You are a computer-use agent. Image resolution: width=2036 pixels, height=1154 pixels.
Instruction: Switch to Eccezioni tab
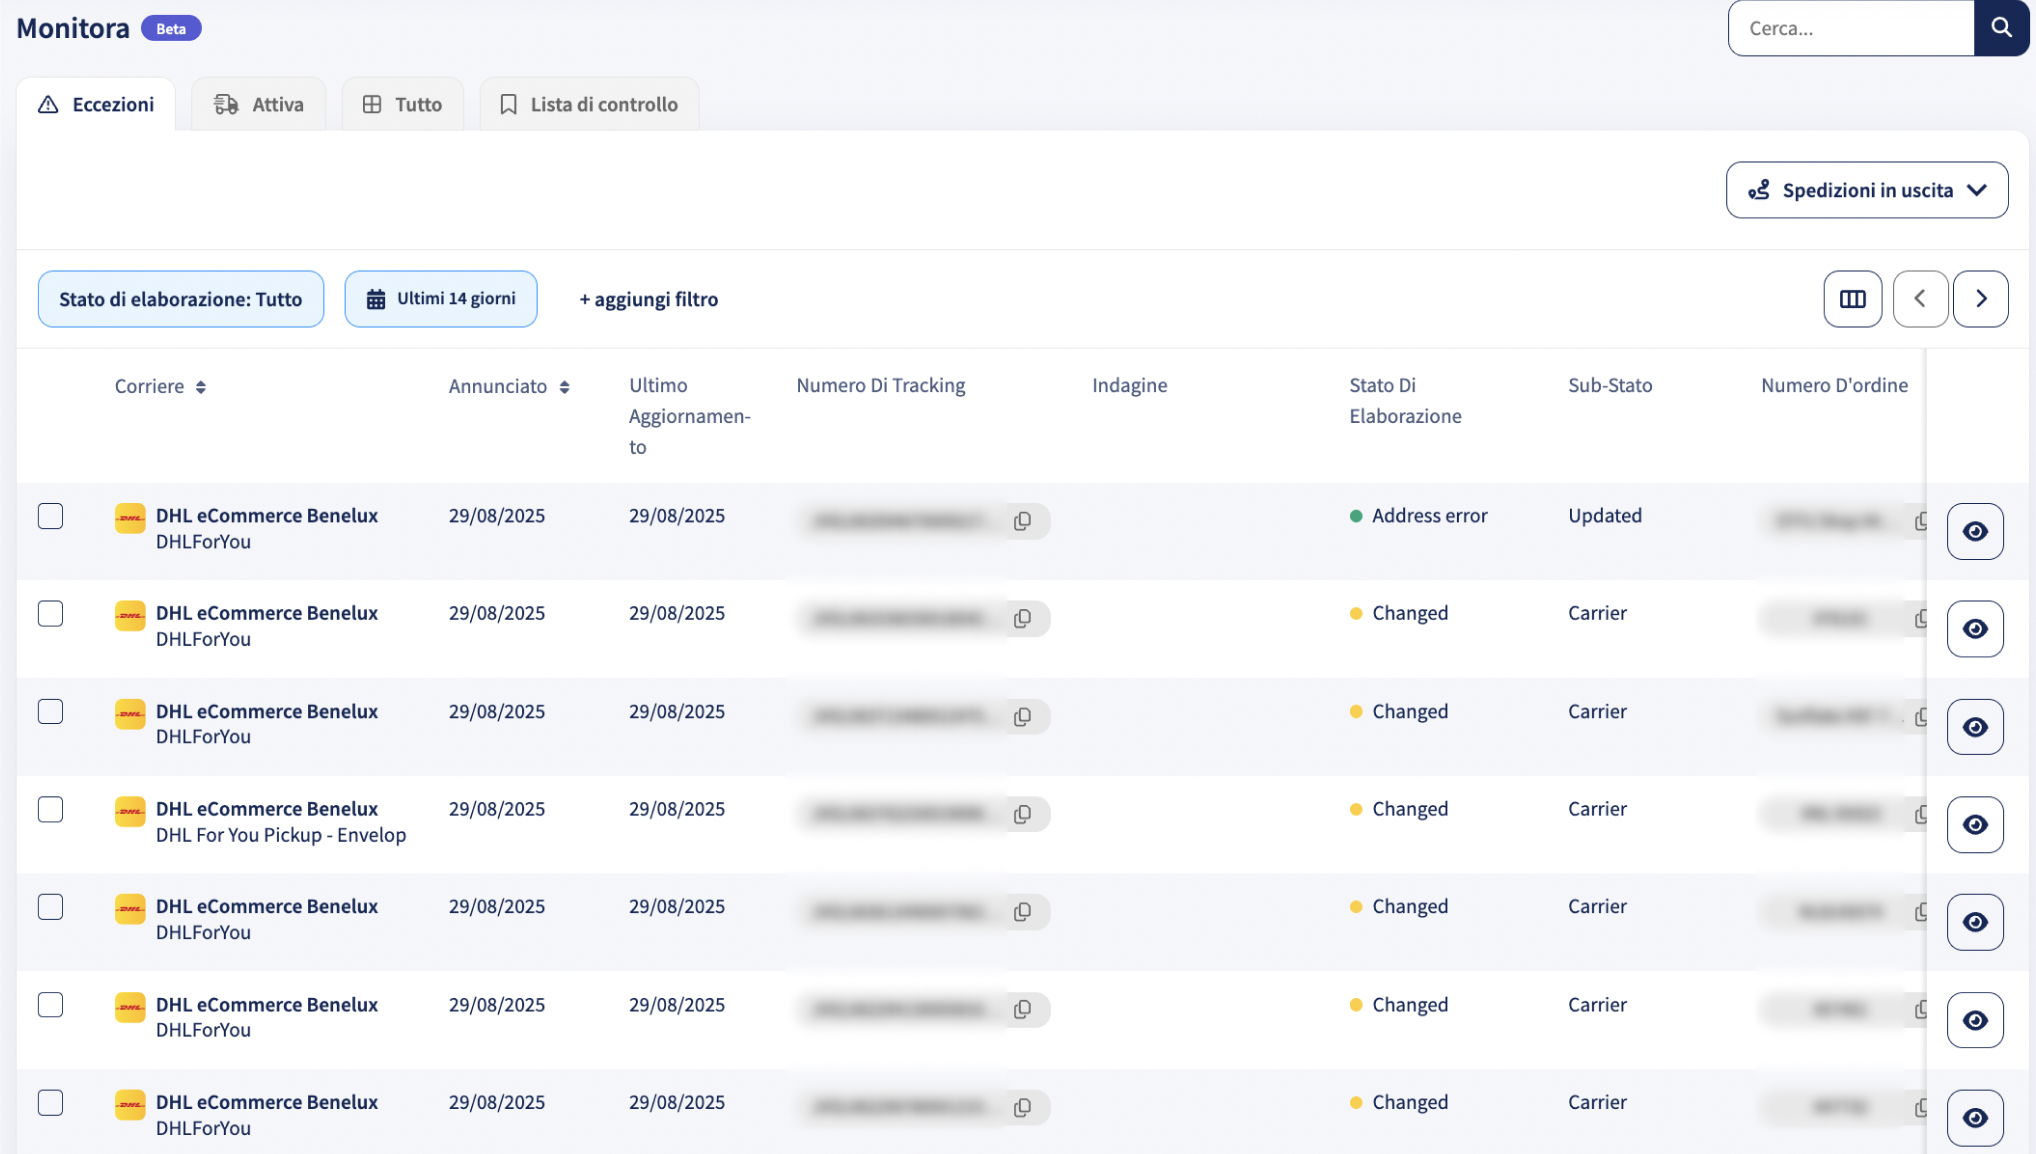pos(96,104)
